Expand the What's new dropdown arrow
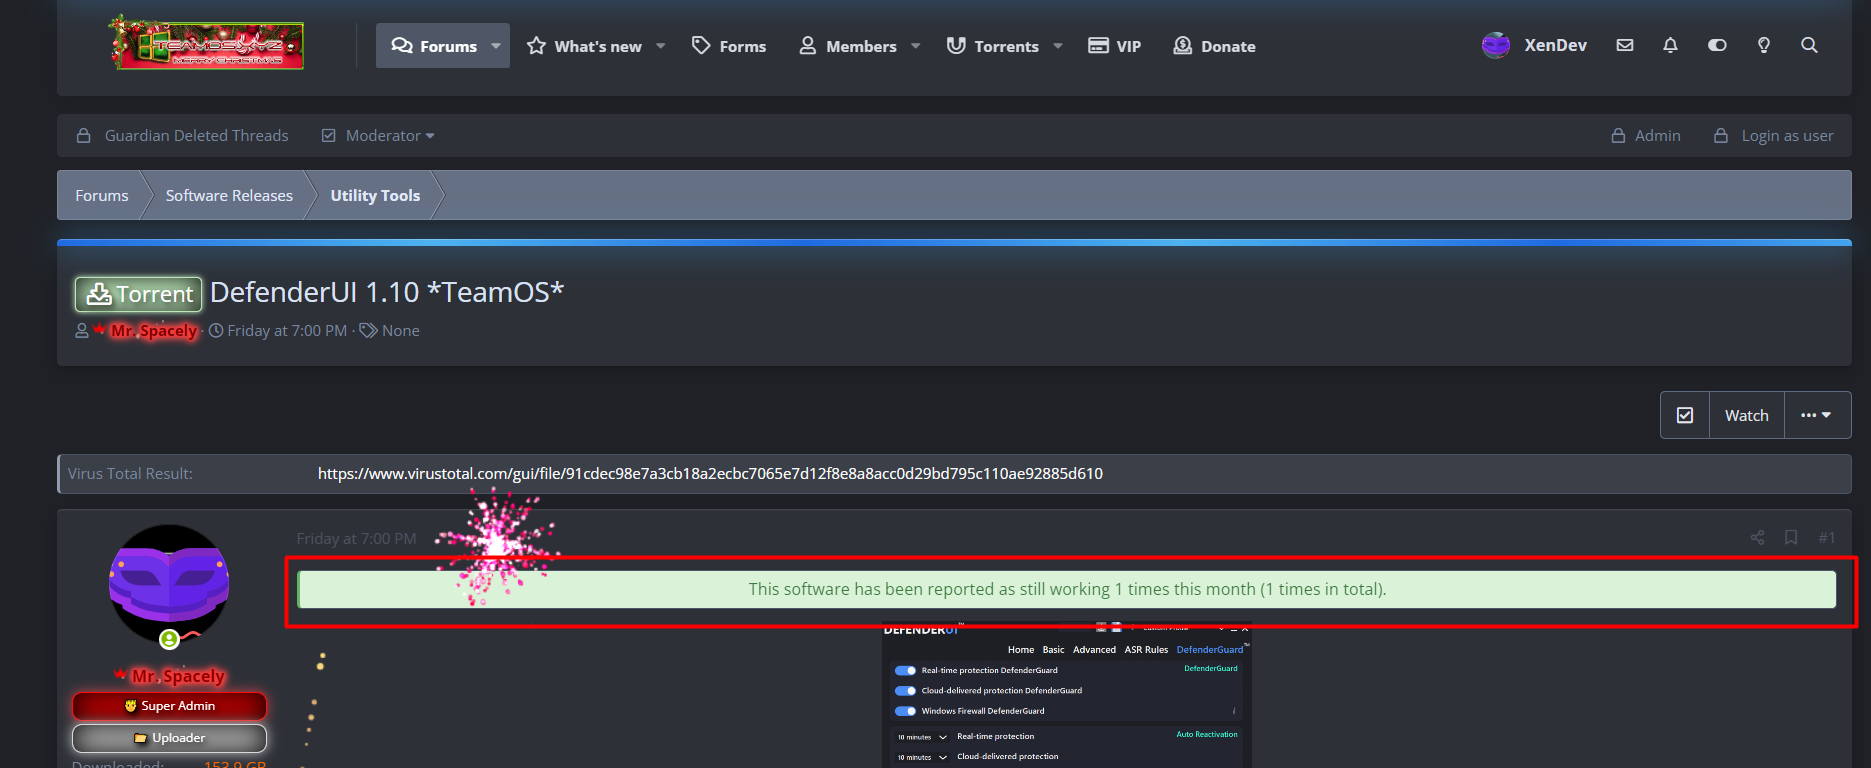Screen dimensions: 1871x768 [661, 46]
